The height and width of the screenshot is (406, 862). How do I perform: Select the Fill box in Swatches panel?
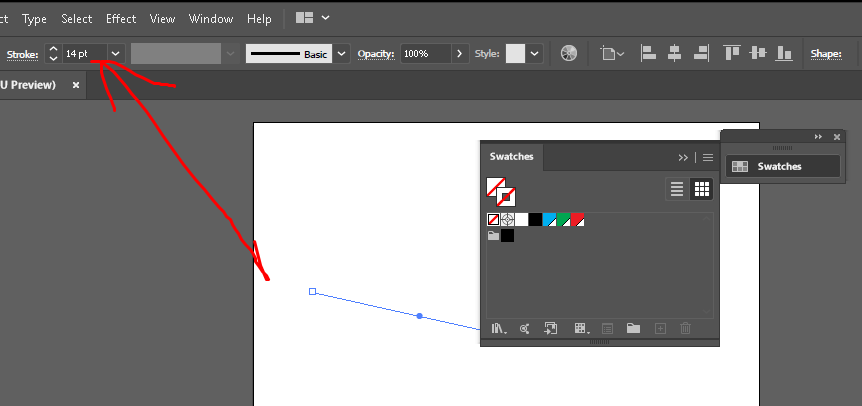[x=495, y=187]
